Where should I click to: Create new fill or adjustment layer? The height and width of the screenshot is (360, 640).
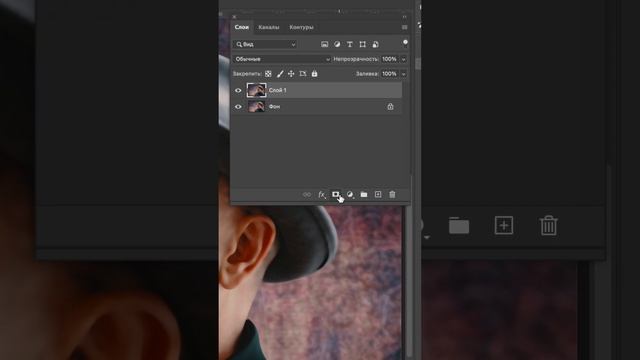pos(350,195)
